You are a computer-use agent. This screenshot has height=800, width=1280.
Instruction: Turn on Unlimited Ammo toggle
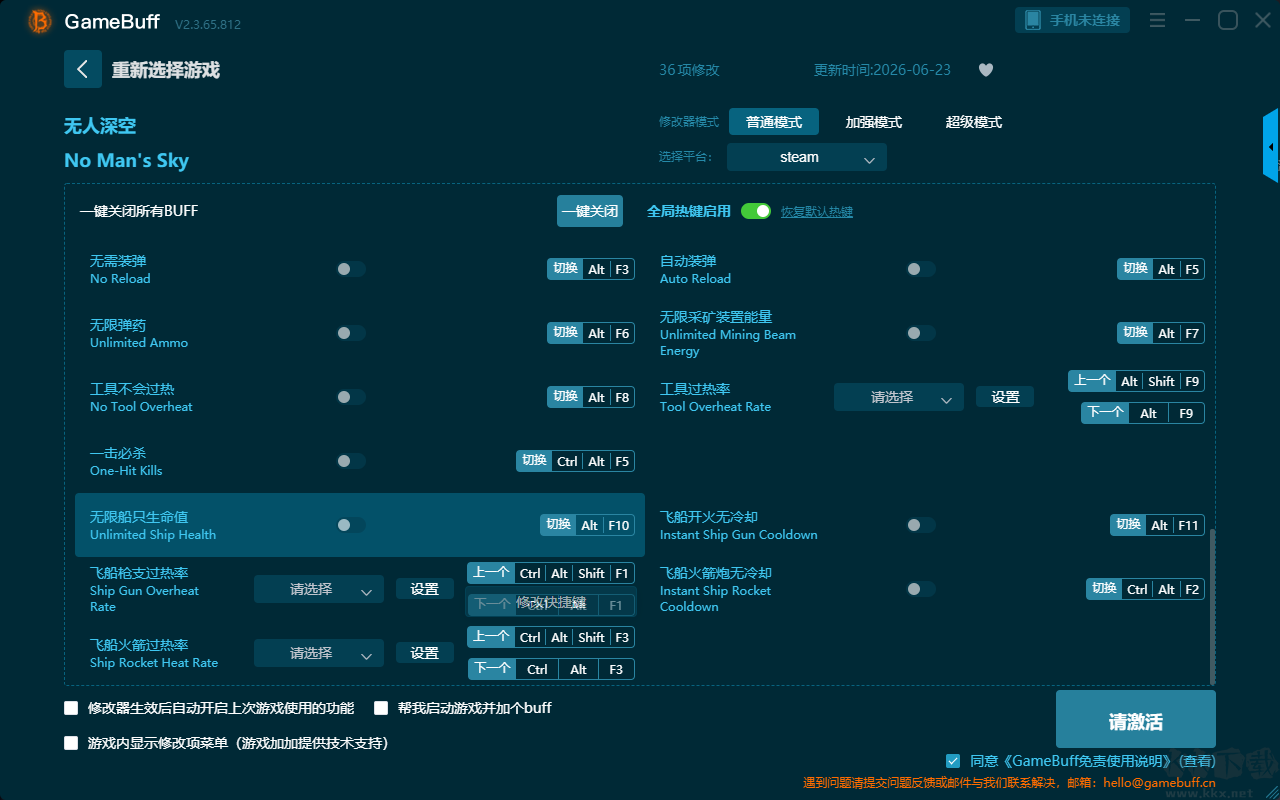351,333
